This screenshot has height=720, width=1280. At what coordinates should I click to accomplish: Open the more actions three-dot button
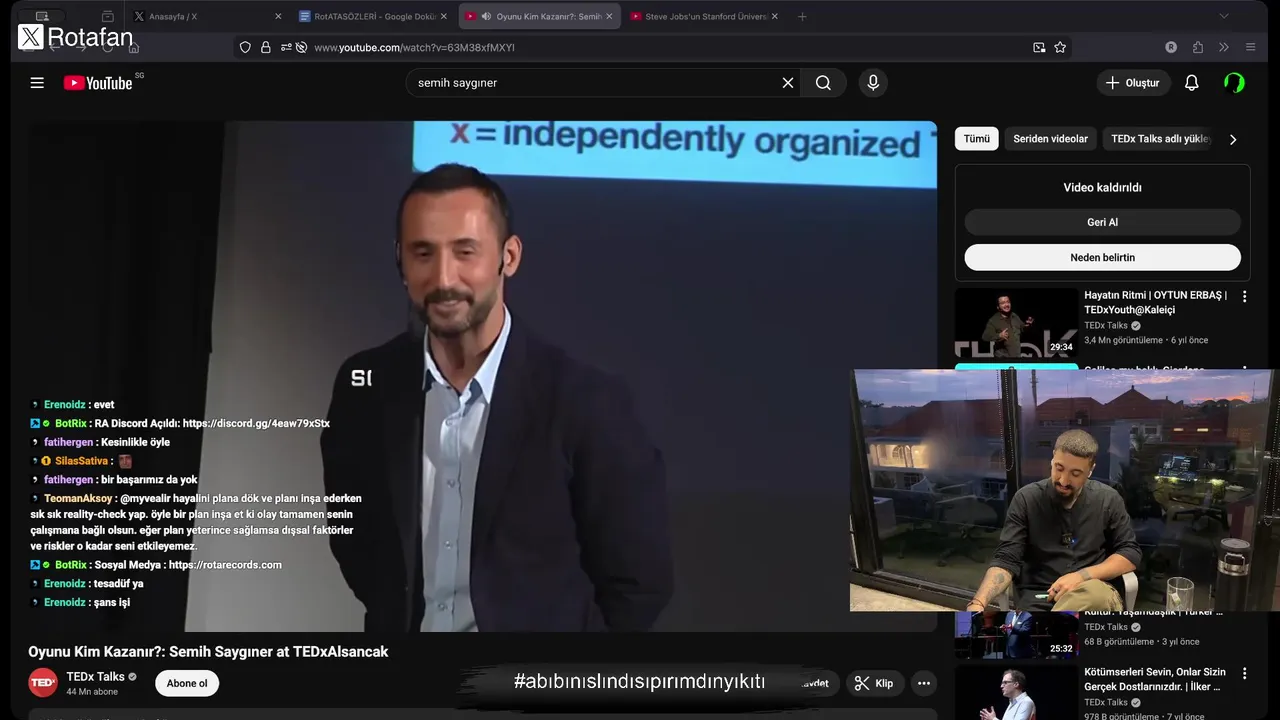[924, 683]
